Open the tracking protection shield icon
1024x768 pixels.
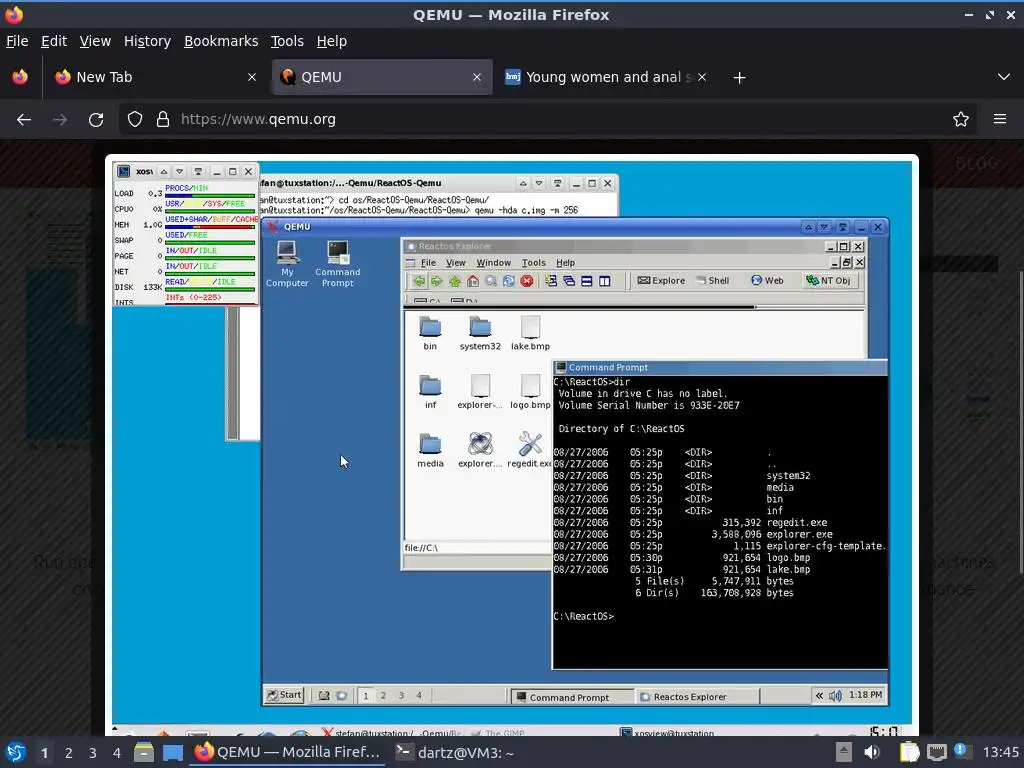click(135, 120)
